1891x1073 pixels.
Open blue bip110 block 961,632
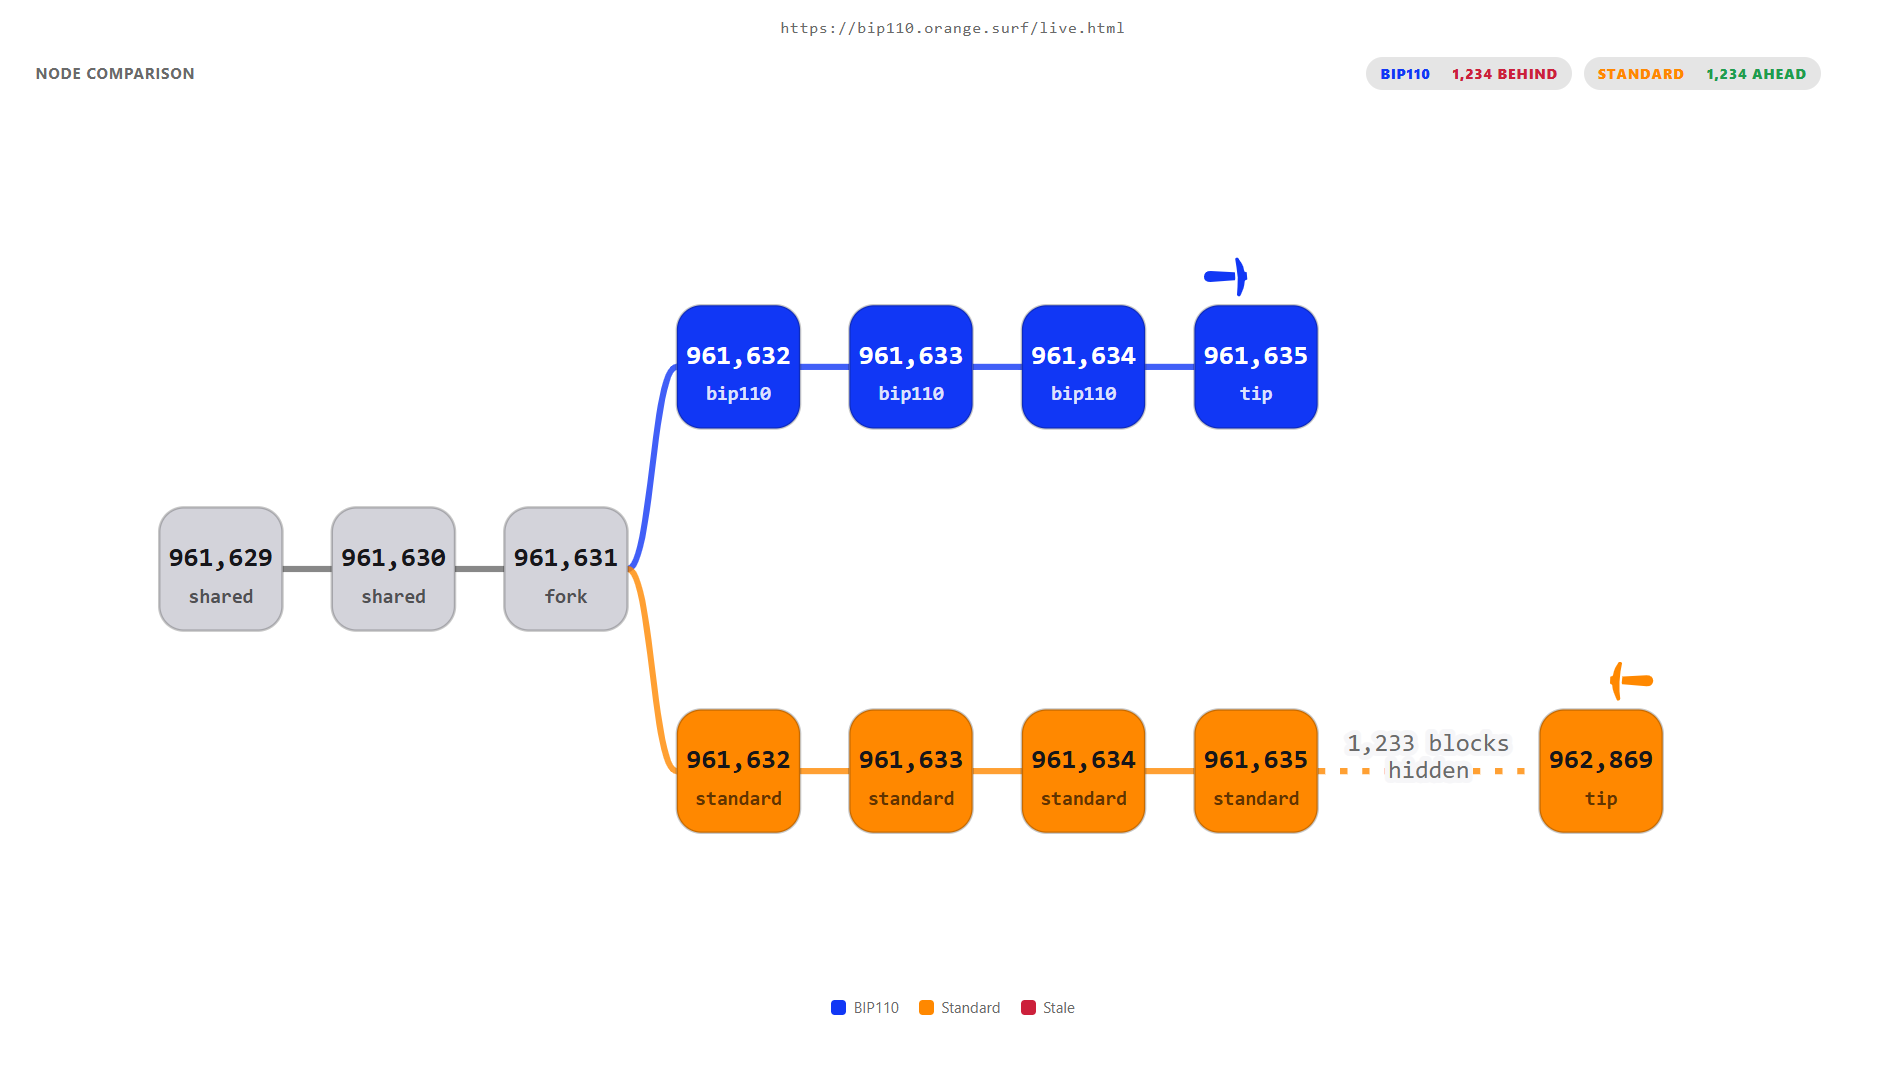tap(738, 367)
